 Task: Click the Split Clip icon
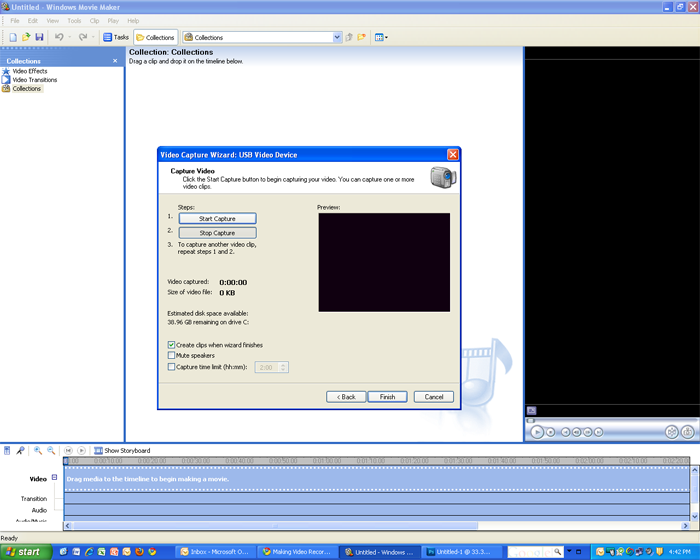coord(671,432)
